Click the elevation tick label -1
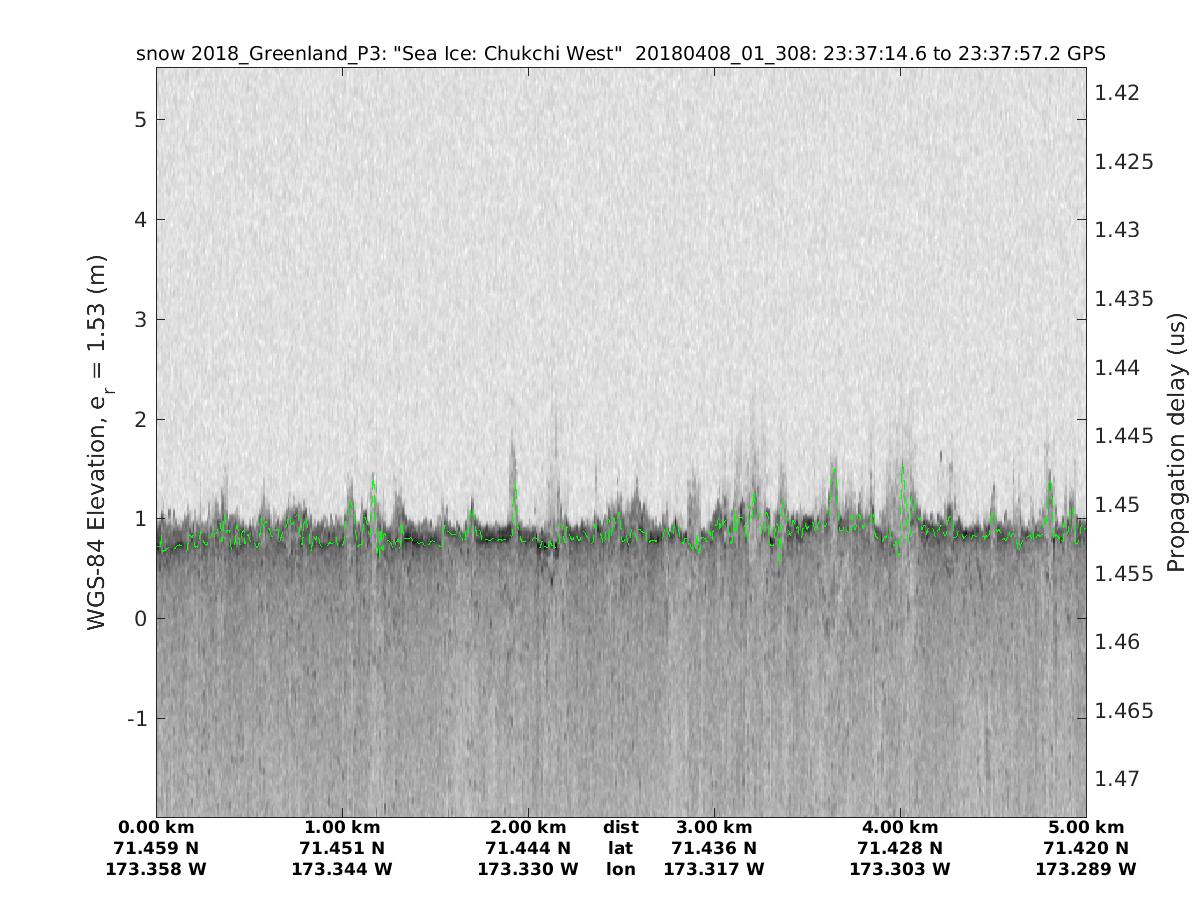The image size is (1200, 900). tap(137, 719)
